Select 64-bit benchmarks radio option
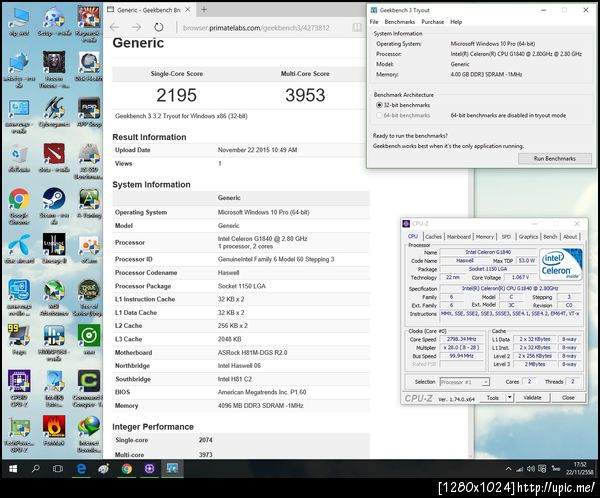This screenshot has height=498, width=600. tap(379, 115)
